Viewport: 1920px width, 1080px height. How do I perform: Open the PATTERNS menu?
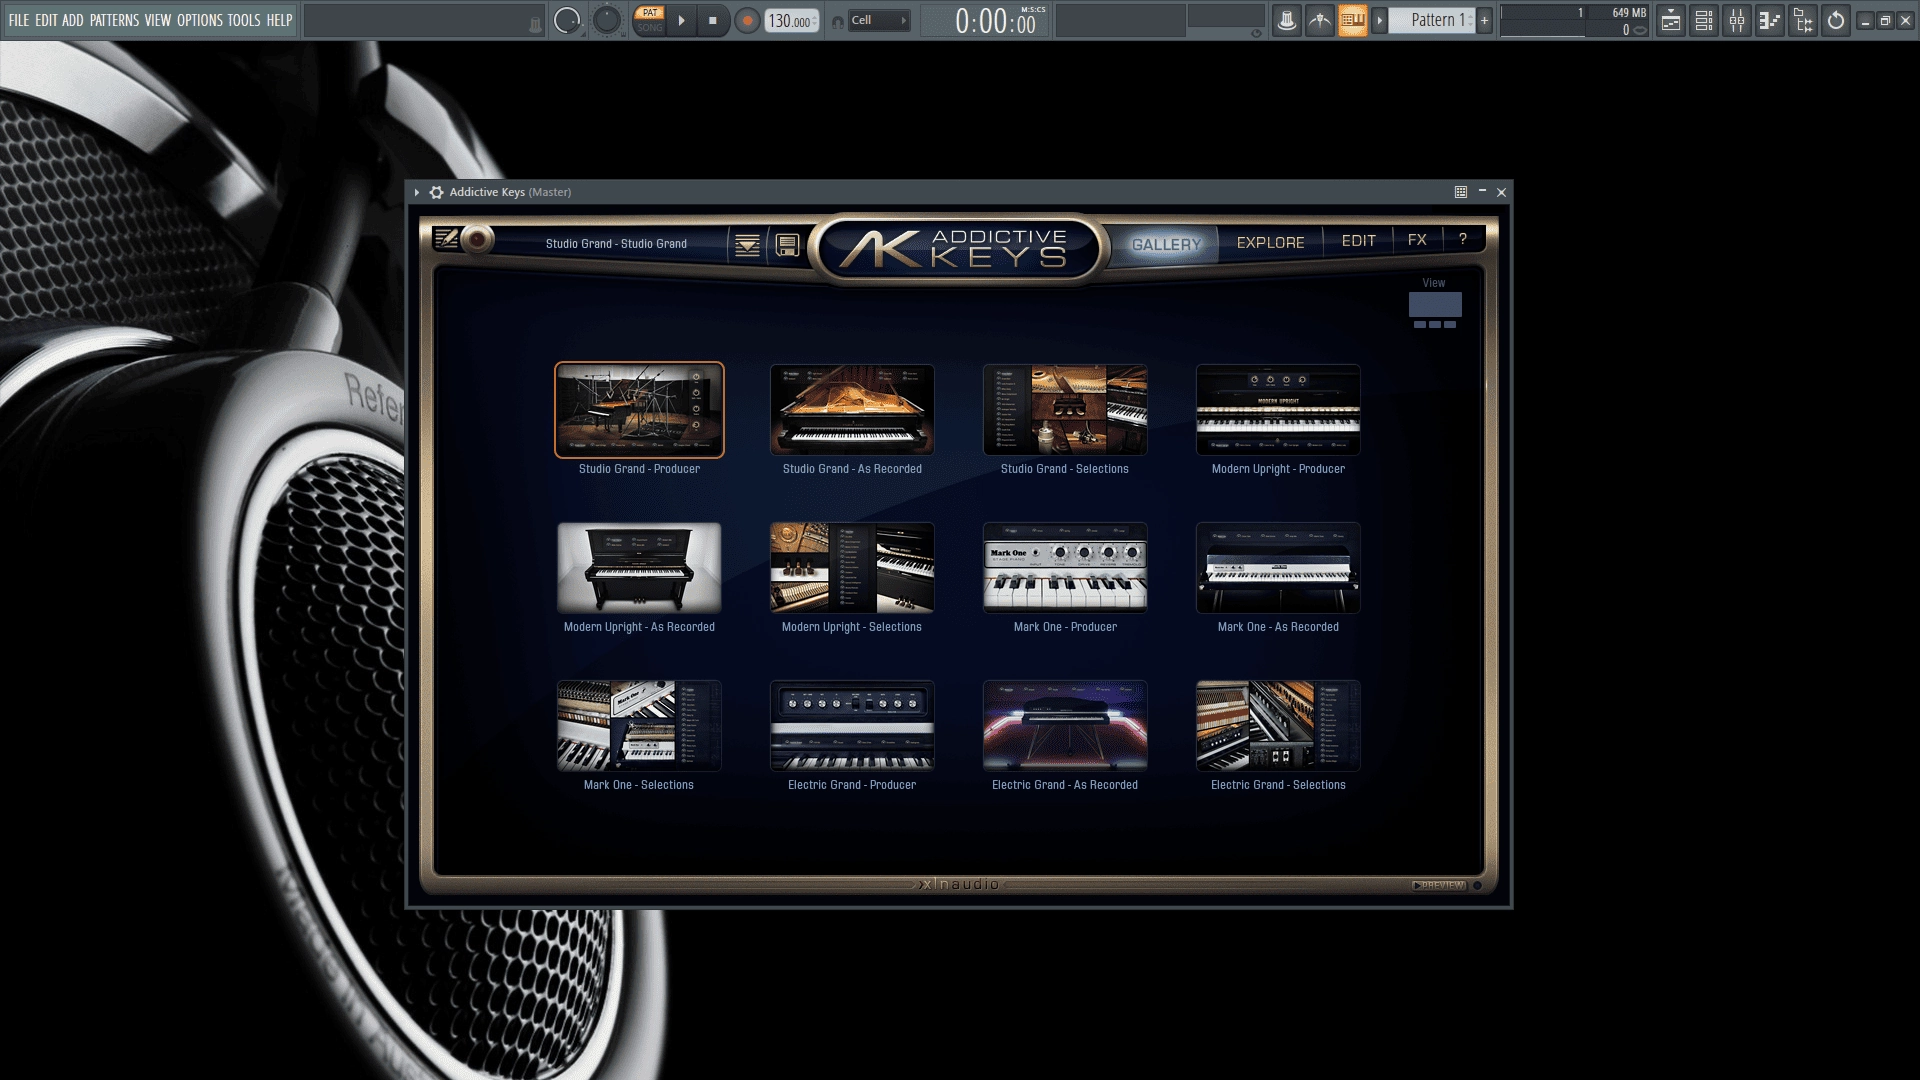[115, 20]
